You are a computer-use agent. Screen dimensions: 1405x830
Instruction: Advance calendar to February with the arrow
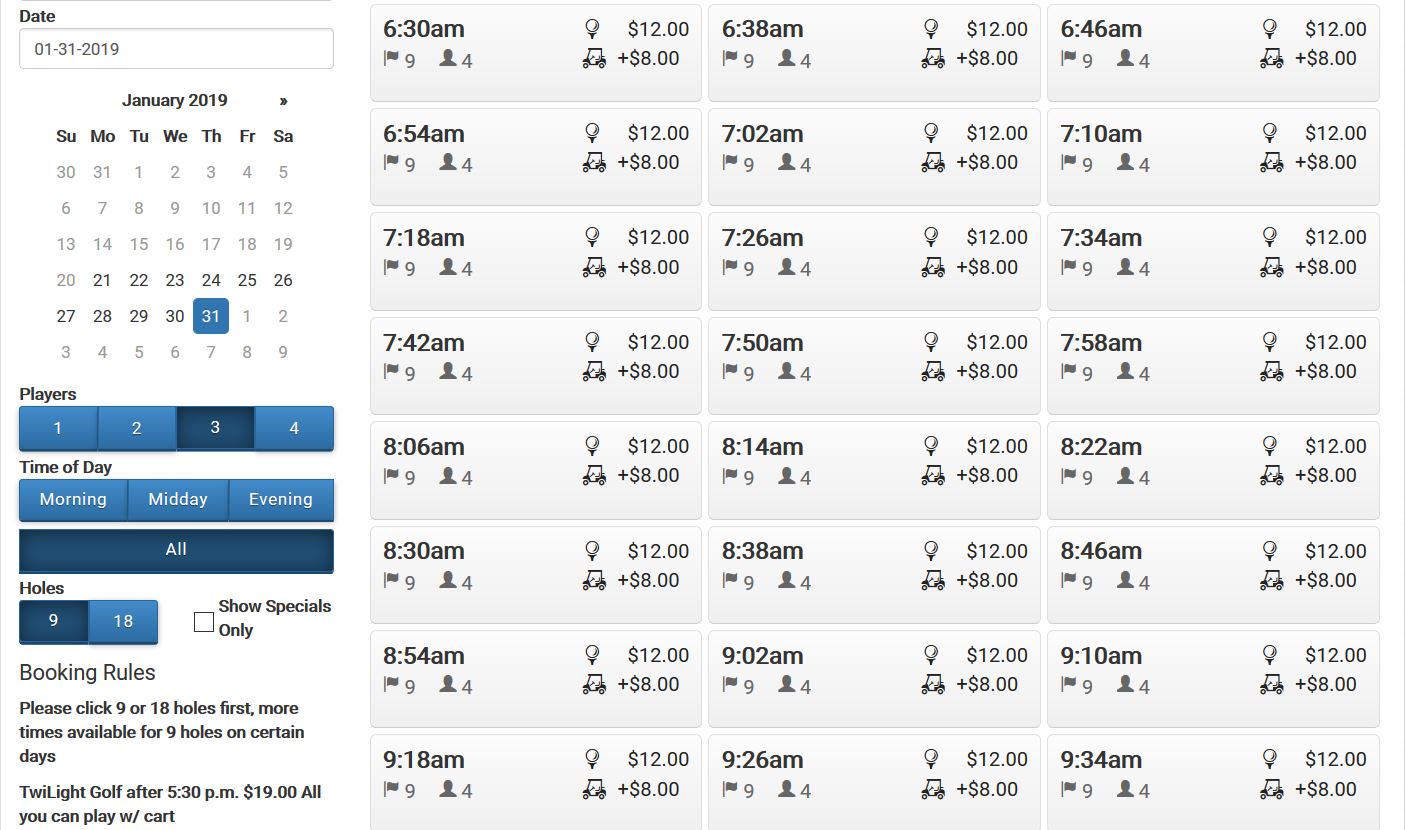point(283,100)
